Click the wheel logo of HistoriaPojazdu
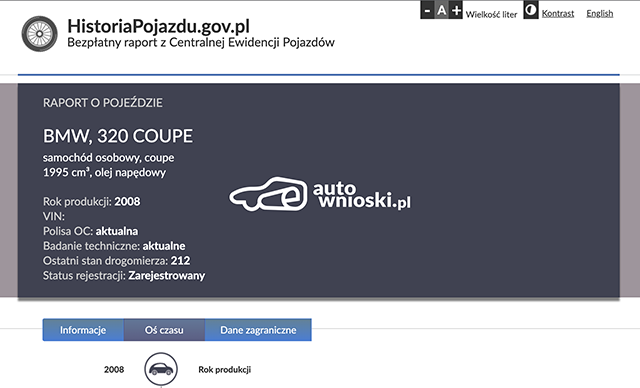Image resolution: width=640 pixels, height=388 pixels. [40, 34]
